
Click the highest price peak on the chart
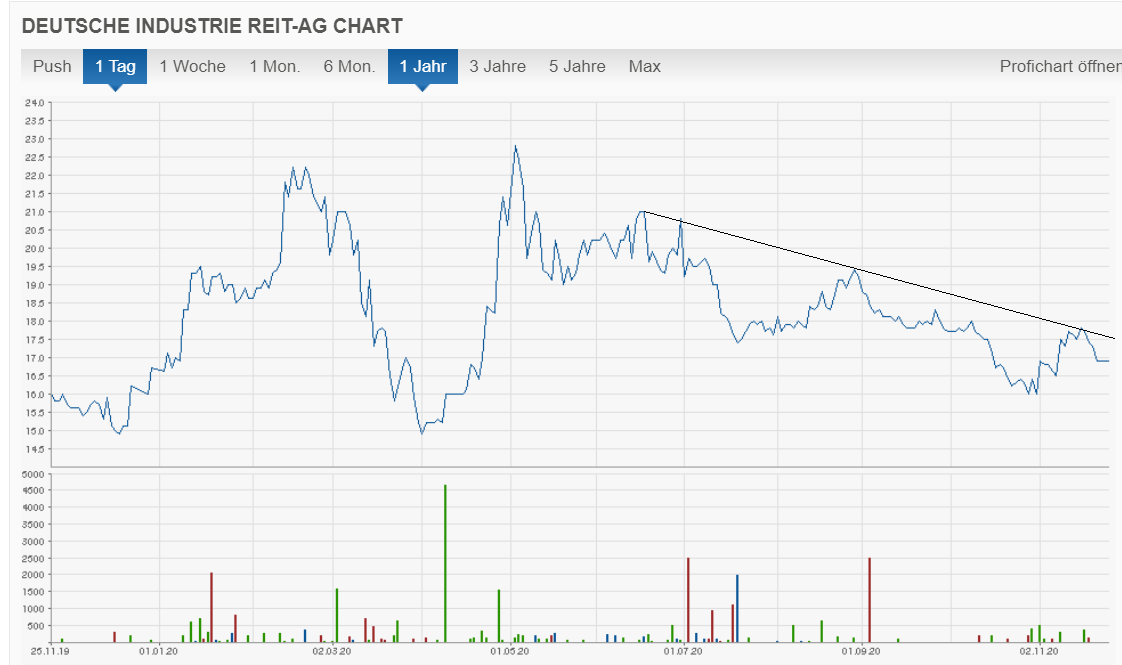(x=515, y=147)
